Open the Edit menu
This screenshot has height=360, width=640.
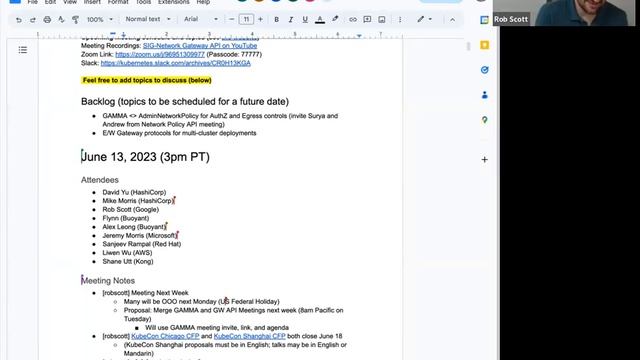50,2
